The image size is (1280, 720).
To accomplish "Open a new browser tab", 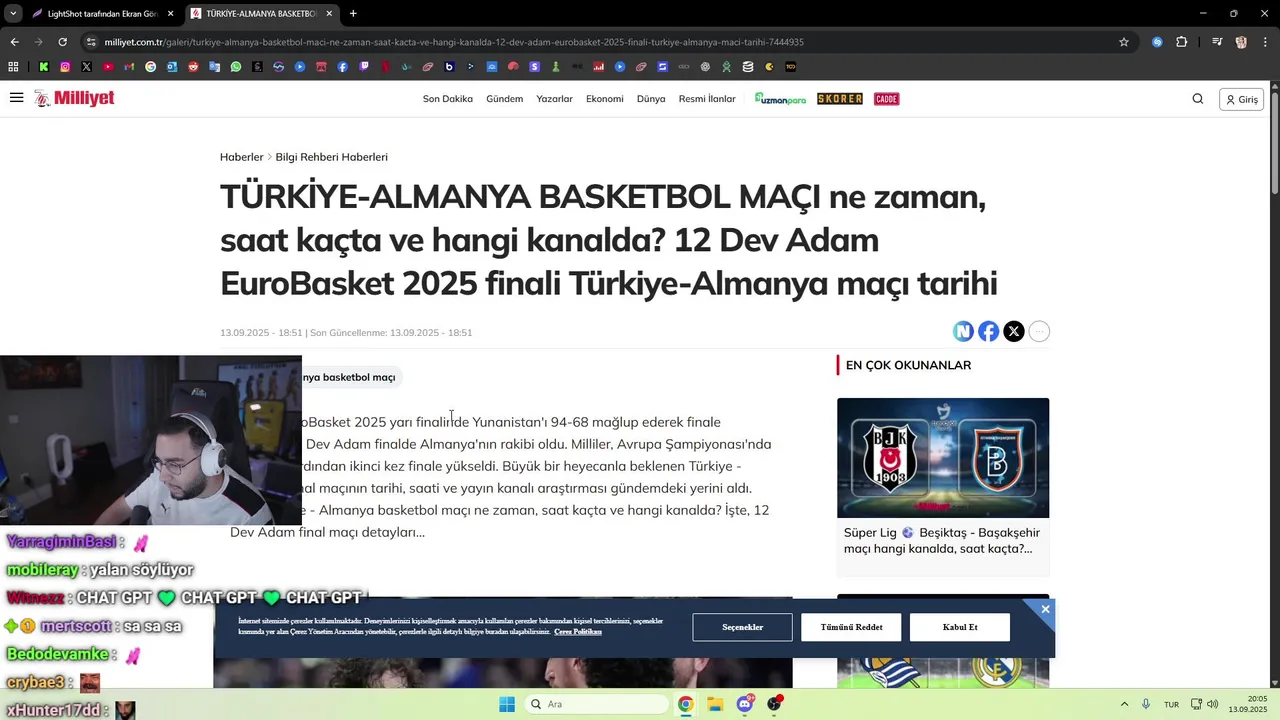I will [353, 14].
